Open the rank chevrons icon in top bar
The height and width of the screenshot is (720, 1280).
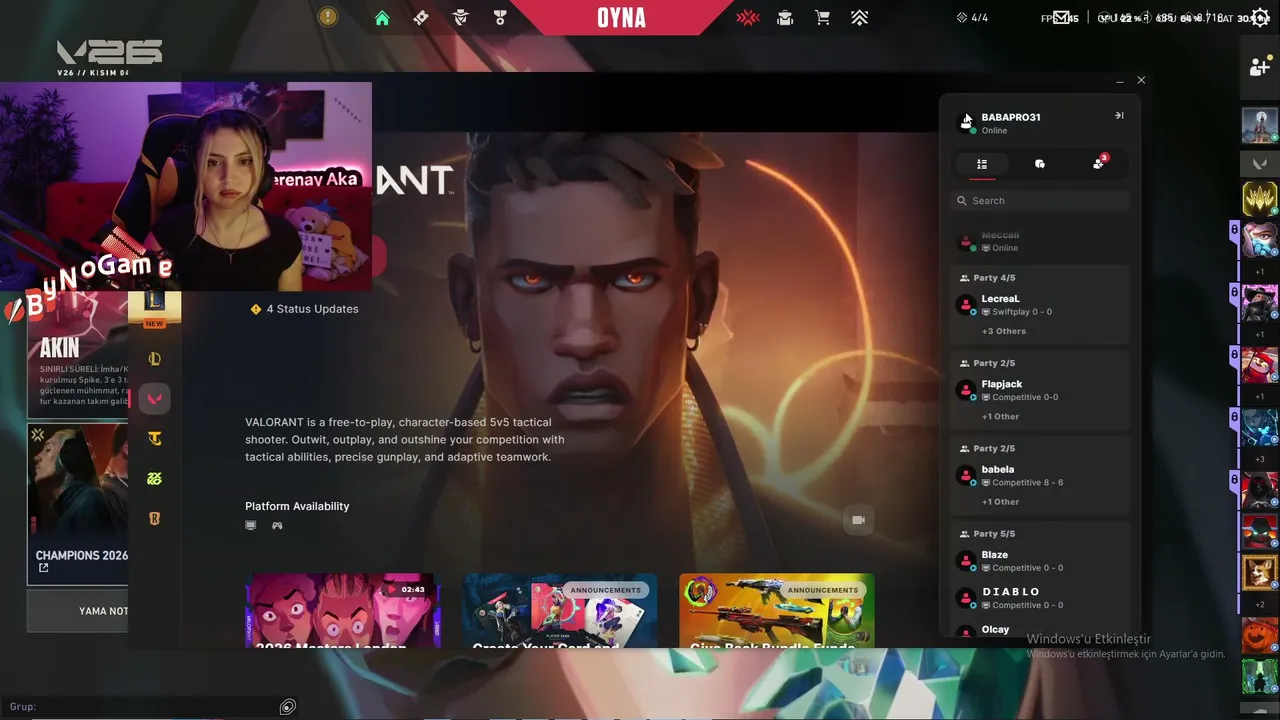pyautogui.click(x=859, y=17)
